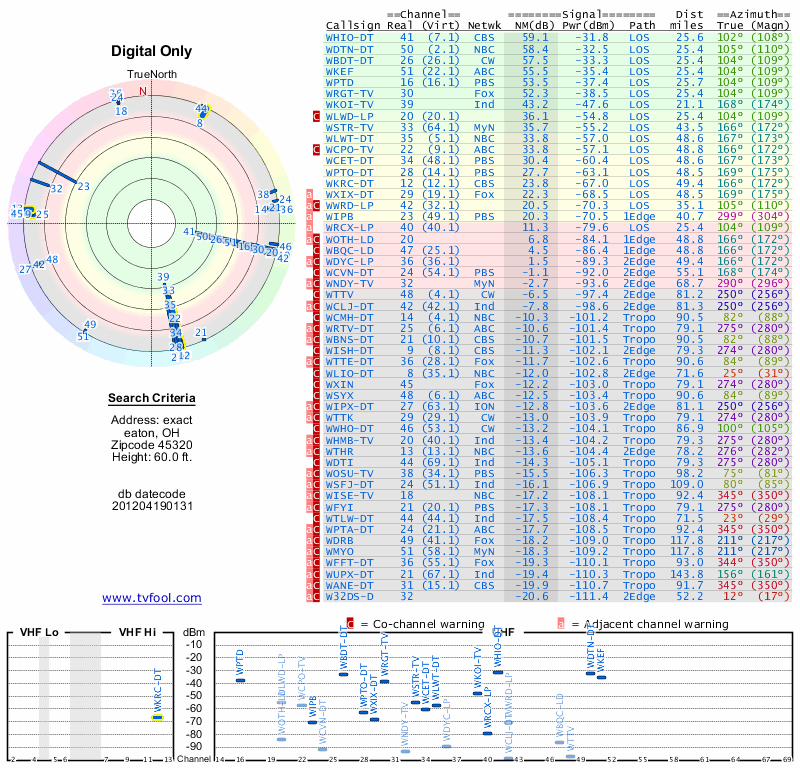
Task: Click the WLWD-LP callsign
Action: 349,116
